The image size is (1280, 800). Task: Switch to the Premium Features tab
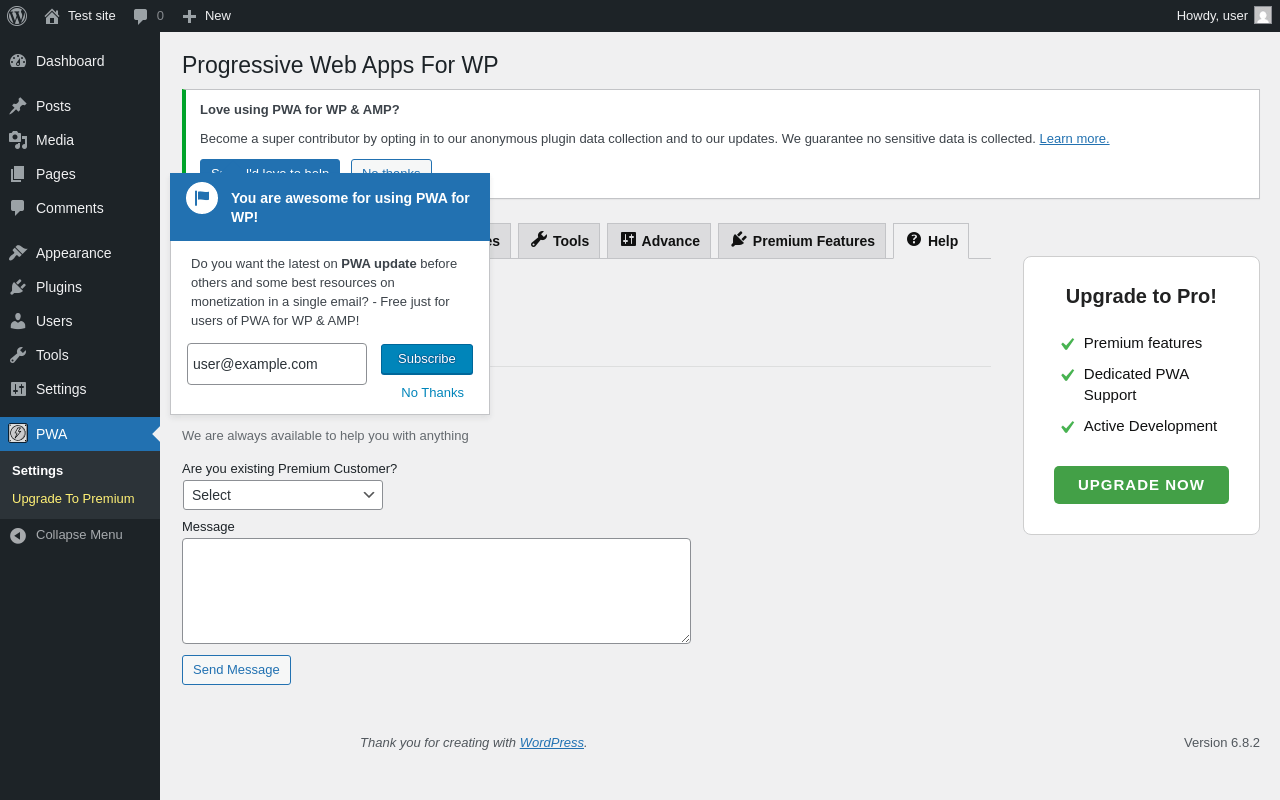point(802,241)
